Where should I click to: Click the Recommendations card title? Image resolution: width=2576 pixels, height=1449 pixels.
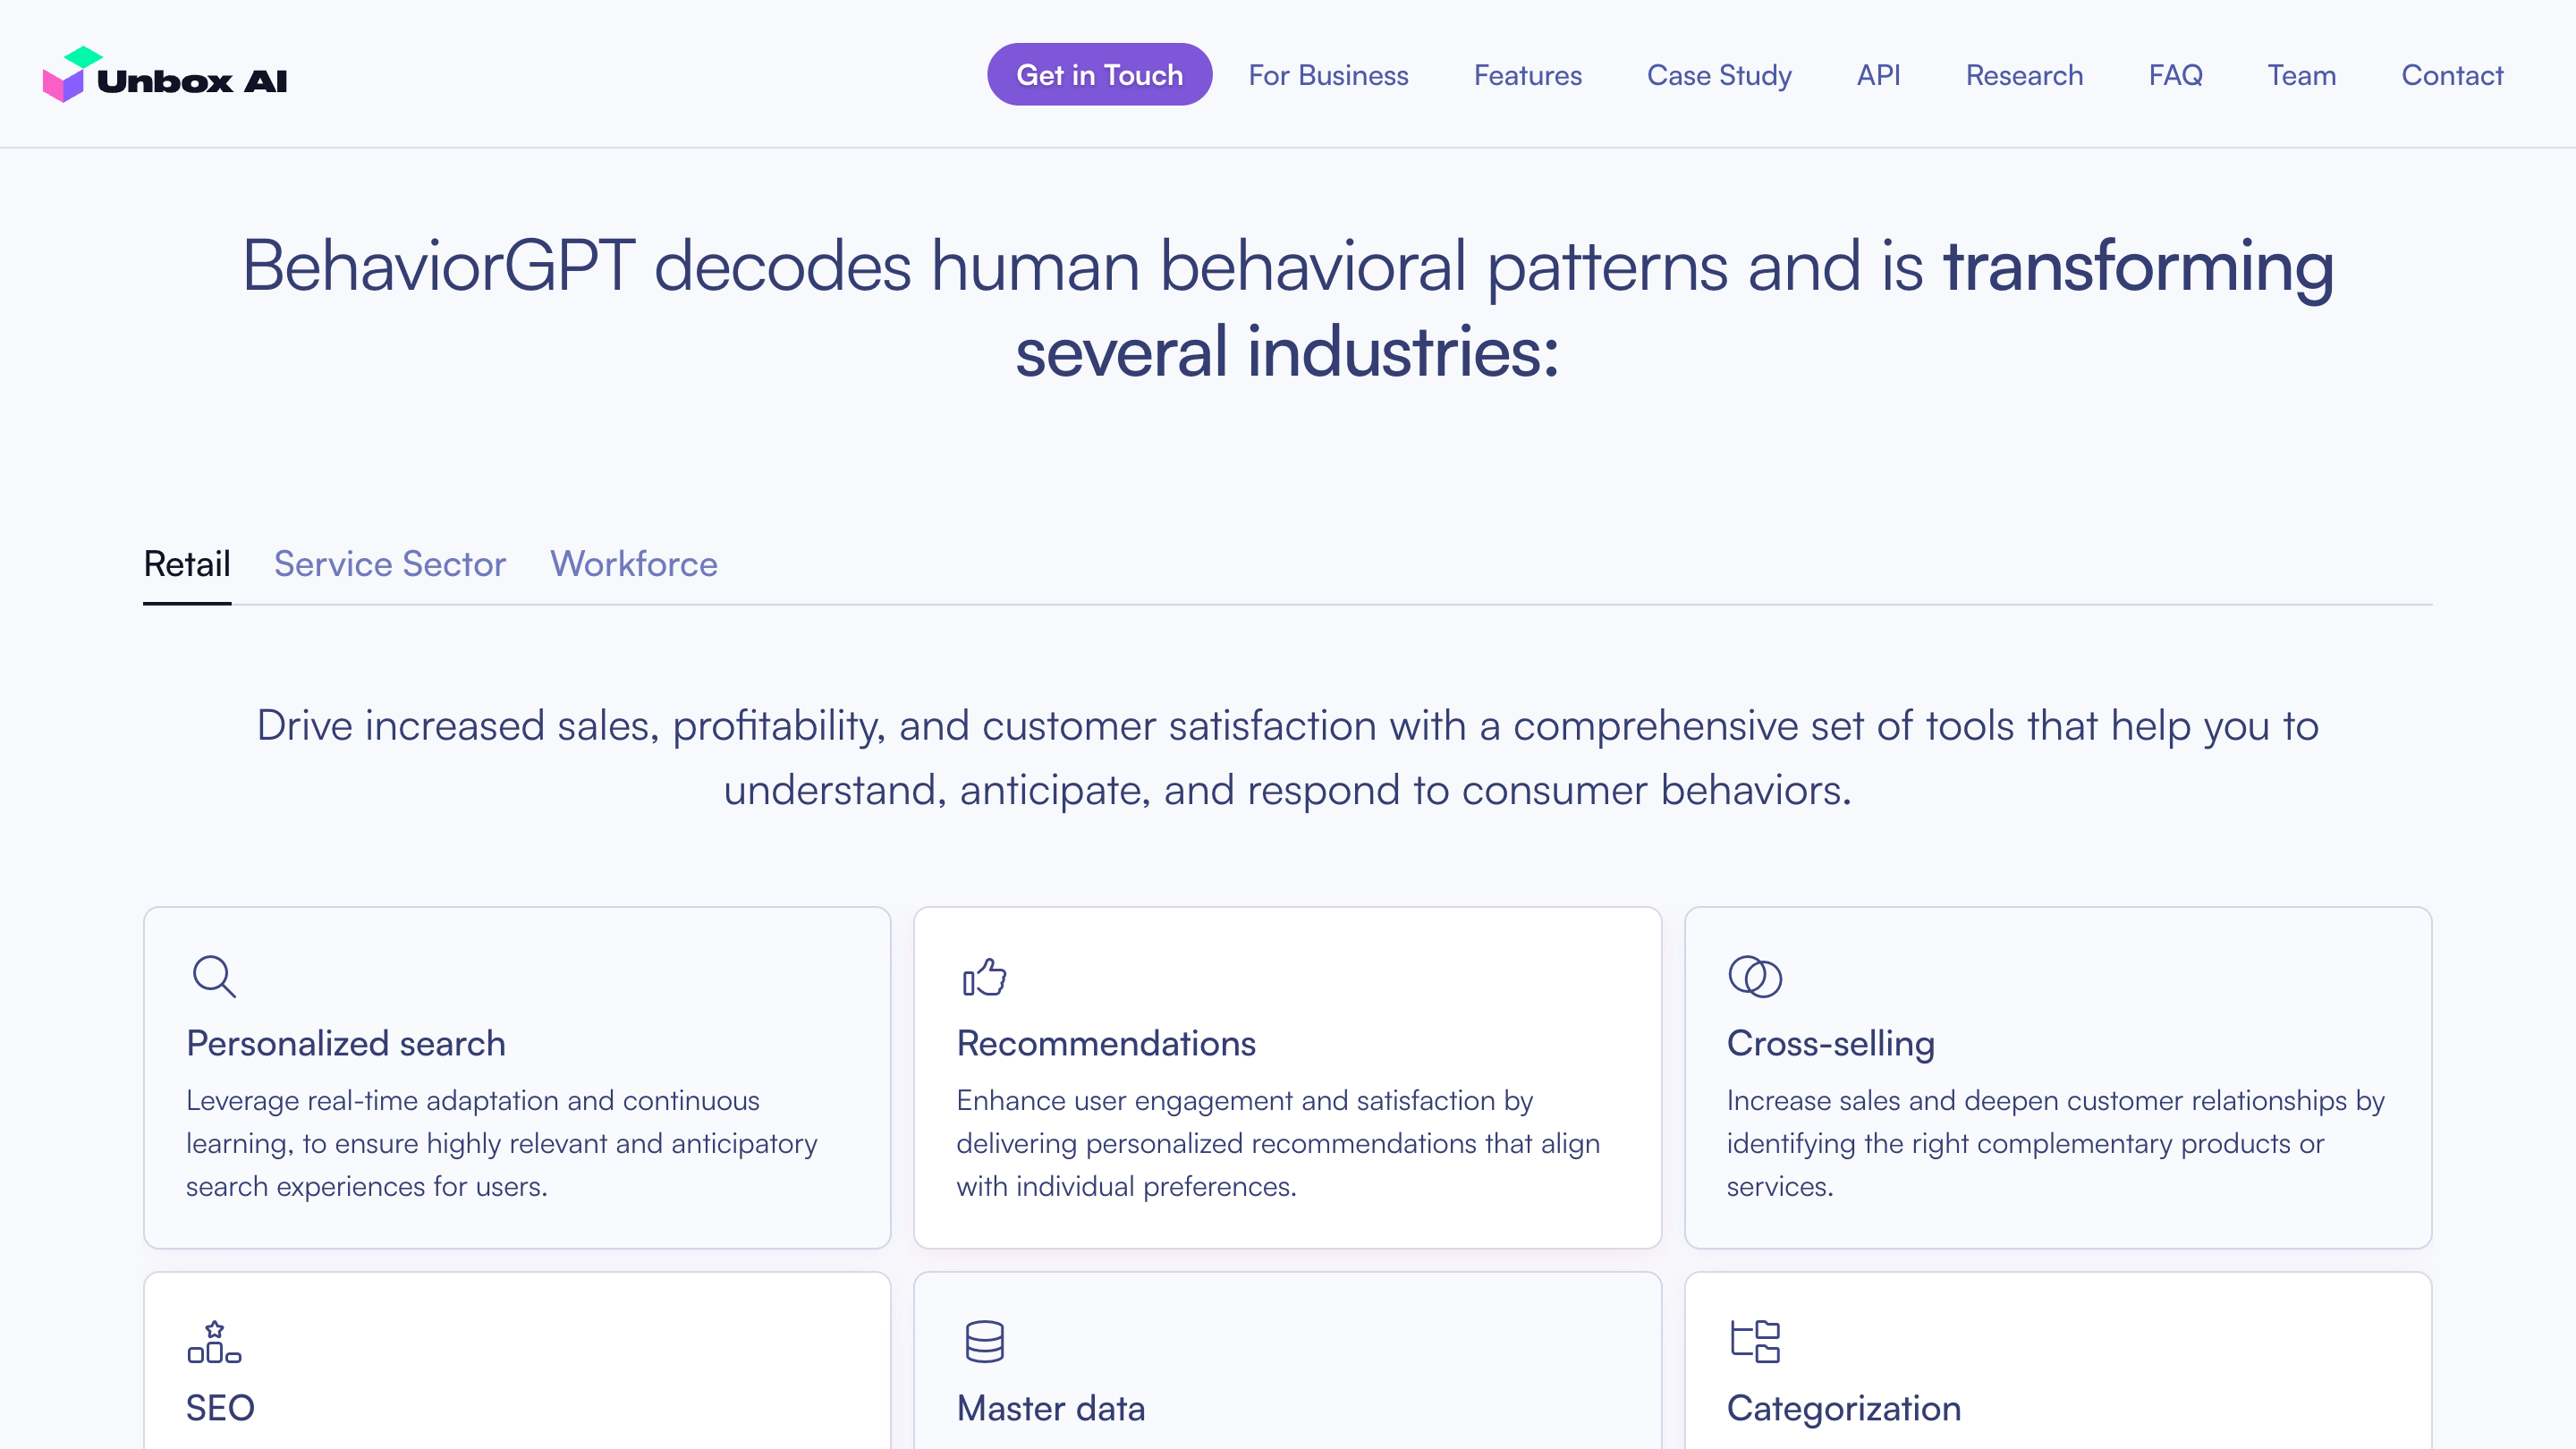pos(1105,1043)
